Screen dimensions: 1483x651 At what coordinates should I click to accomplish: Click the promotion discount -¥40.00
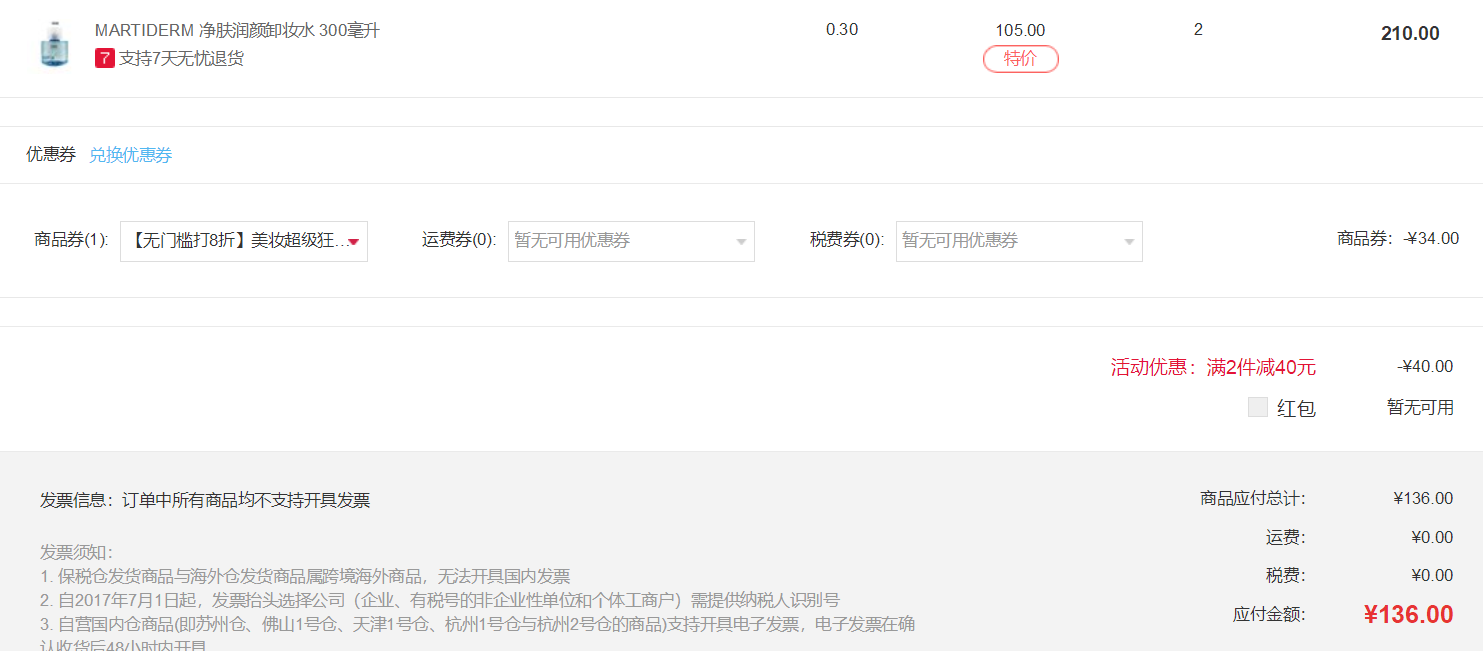click(x=1425, y=367)
